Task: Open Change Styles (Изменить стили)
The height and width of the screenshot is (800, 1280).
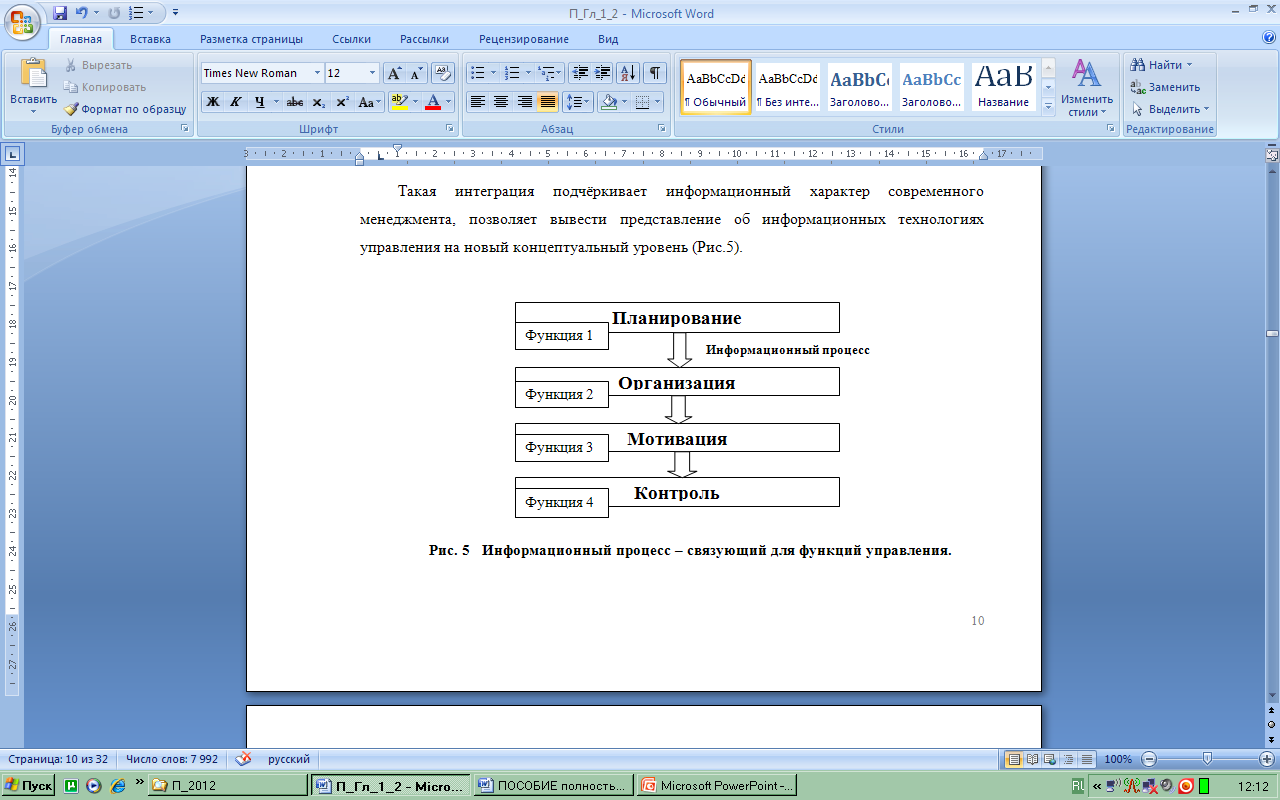Action: (1087, 88)
